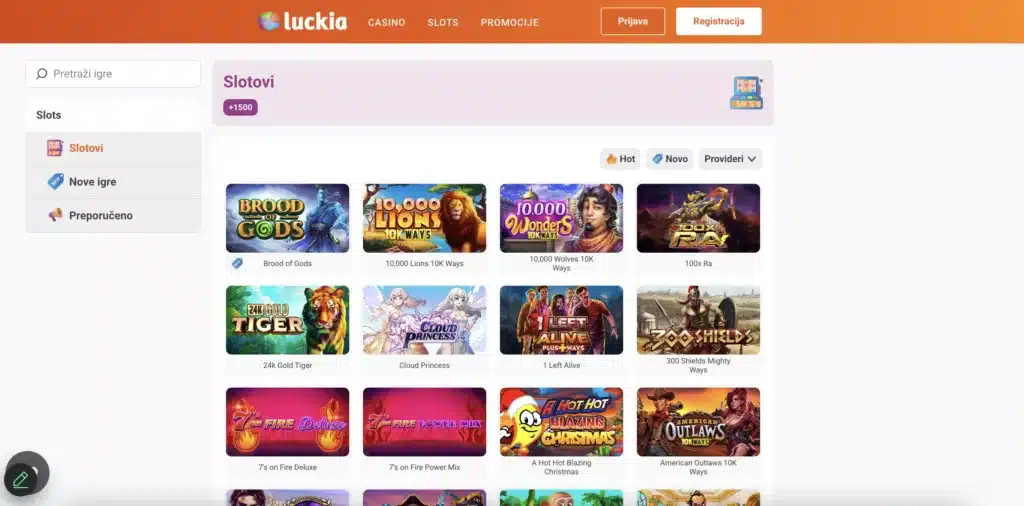Click the Slotovi slot machine sidebar icon
The height and width of the screenshot is (506, 1024).
click(x=55, y=148)
